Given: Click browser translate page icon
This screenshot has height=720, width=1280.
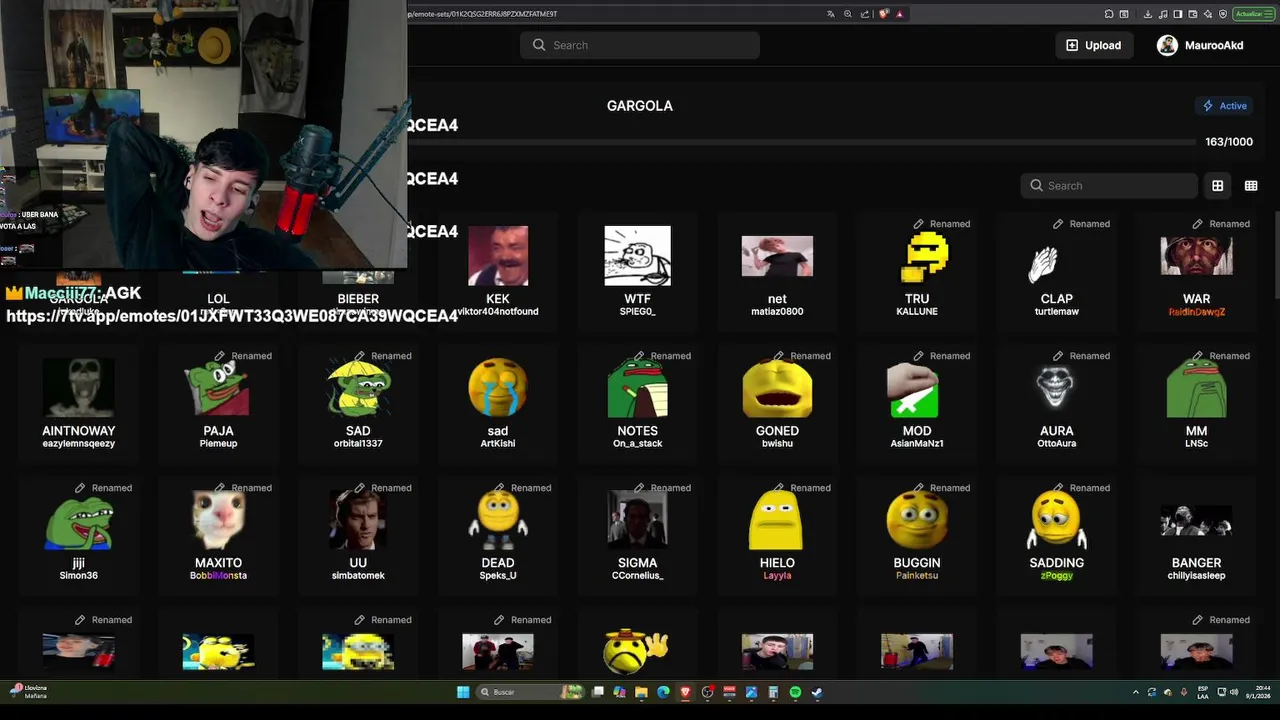Looking at the screenshot, I should click(831, 14).
